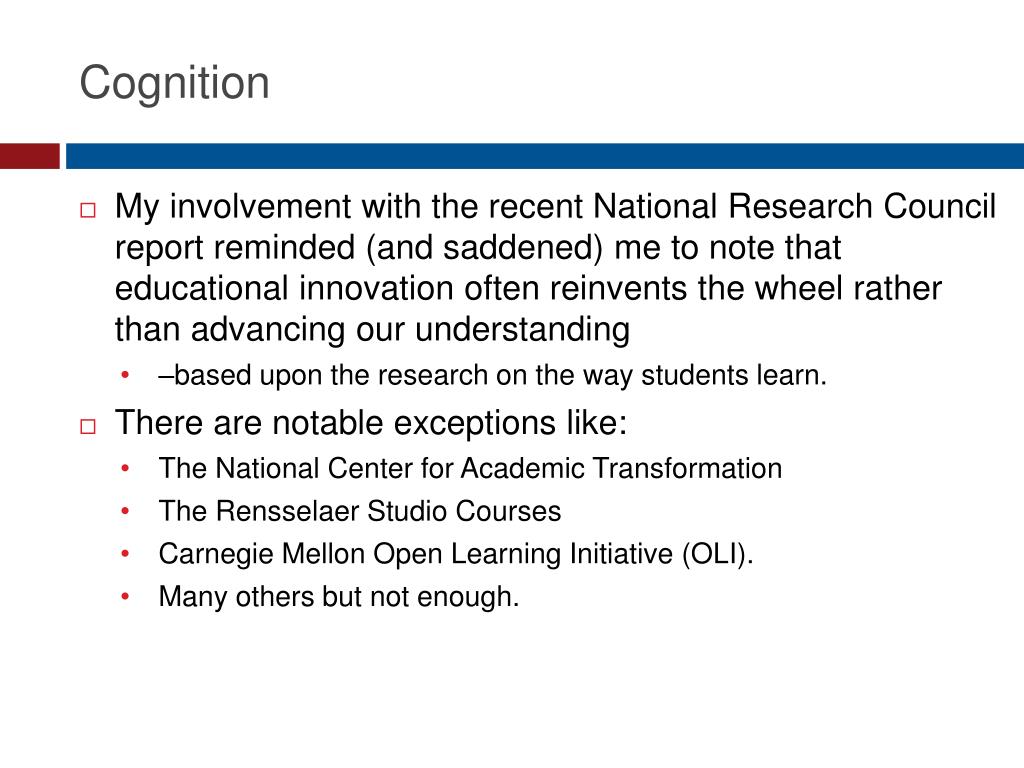Screen dimensions: 1024x768
Task: Click 'Many others but not enough.' text
Action: [339, 597]
